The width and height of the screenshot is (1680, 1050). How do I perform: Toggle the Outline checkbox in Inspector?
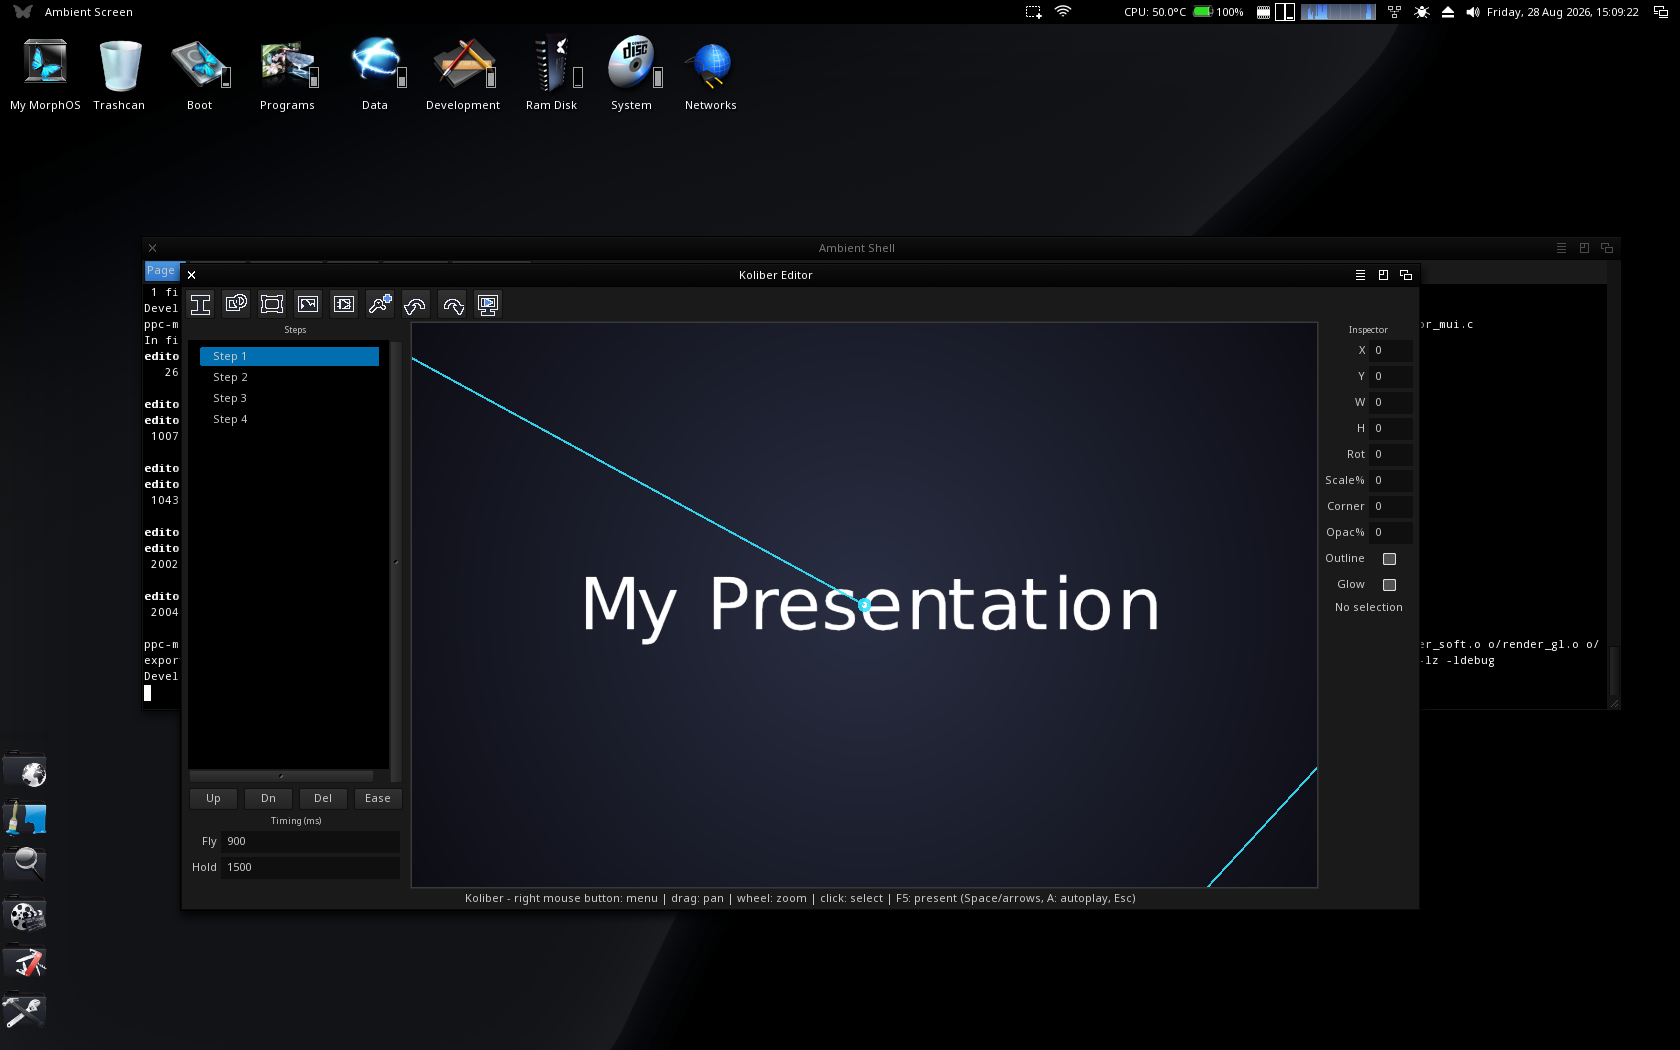[1389, 559]
